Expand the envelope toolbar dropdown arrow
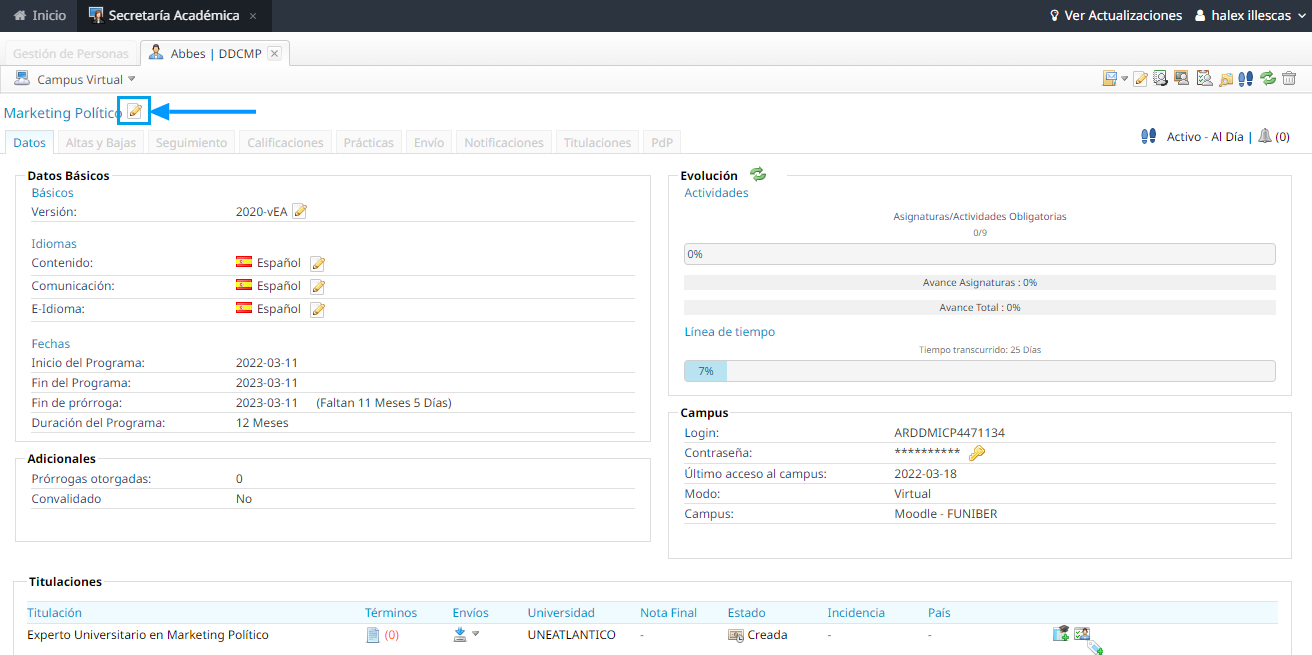 [x=1124, y=79]
